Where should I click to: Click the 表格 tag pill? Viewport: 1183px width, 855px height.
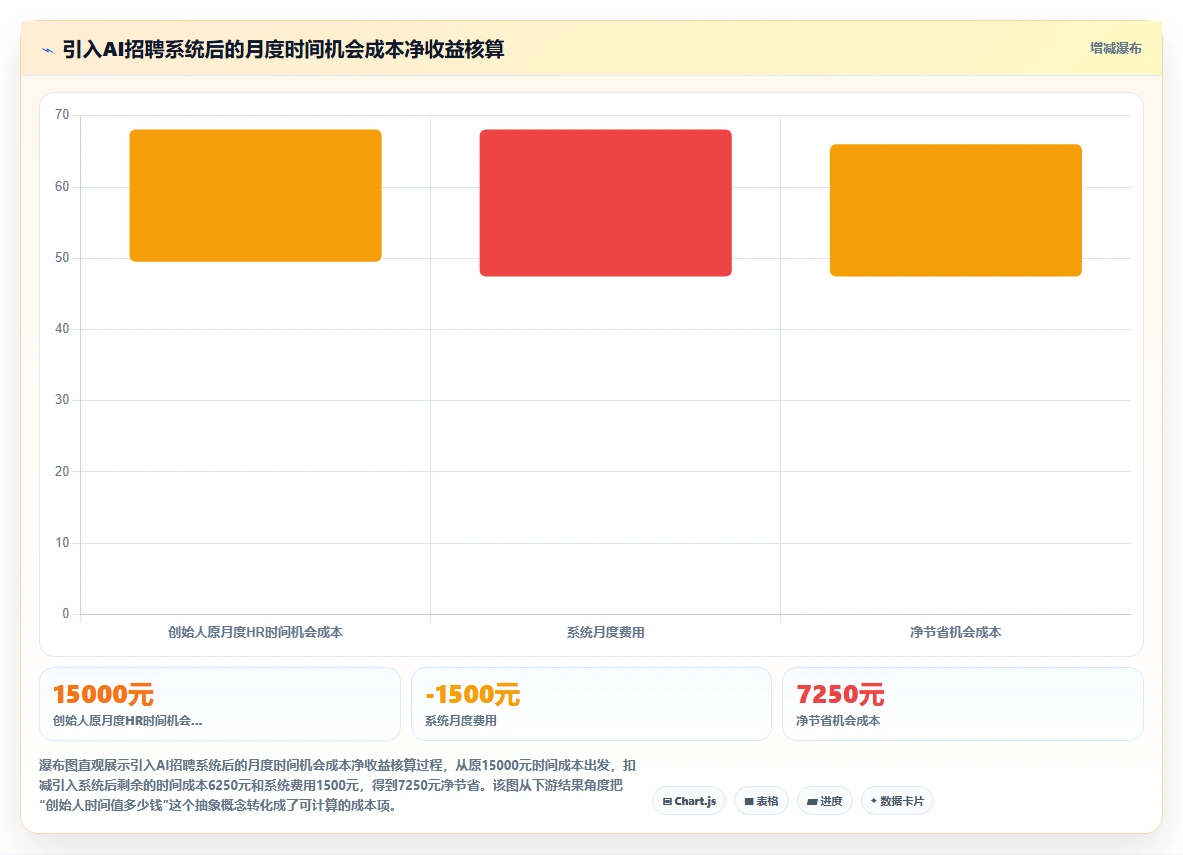761,801
